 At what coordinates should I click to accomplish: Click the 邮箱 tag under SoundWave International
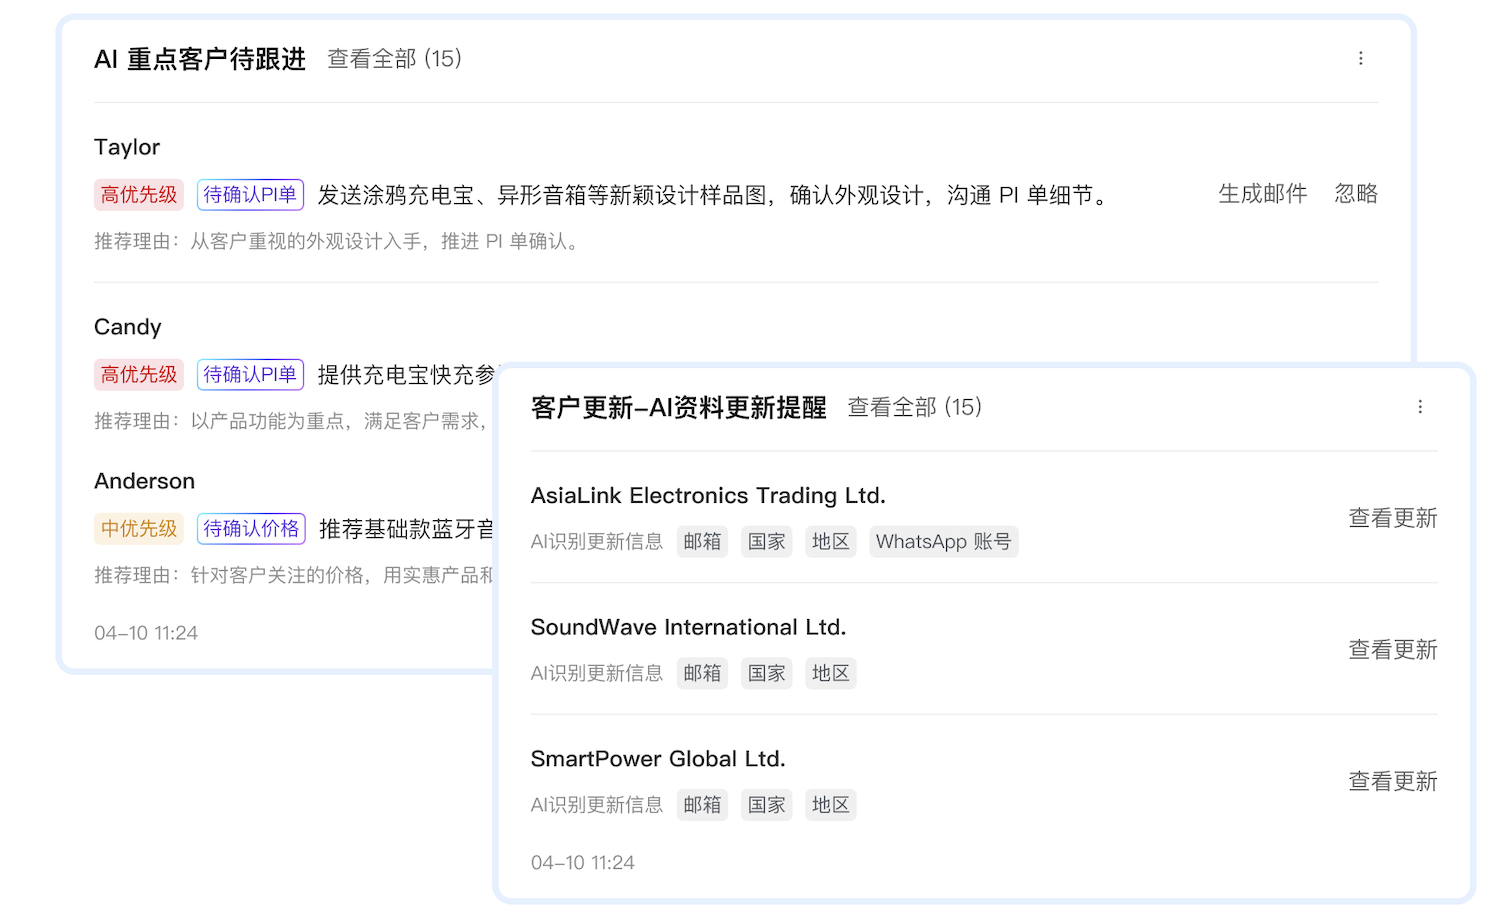(x=702, y=674)
